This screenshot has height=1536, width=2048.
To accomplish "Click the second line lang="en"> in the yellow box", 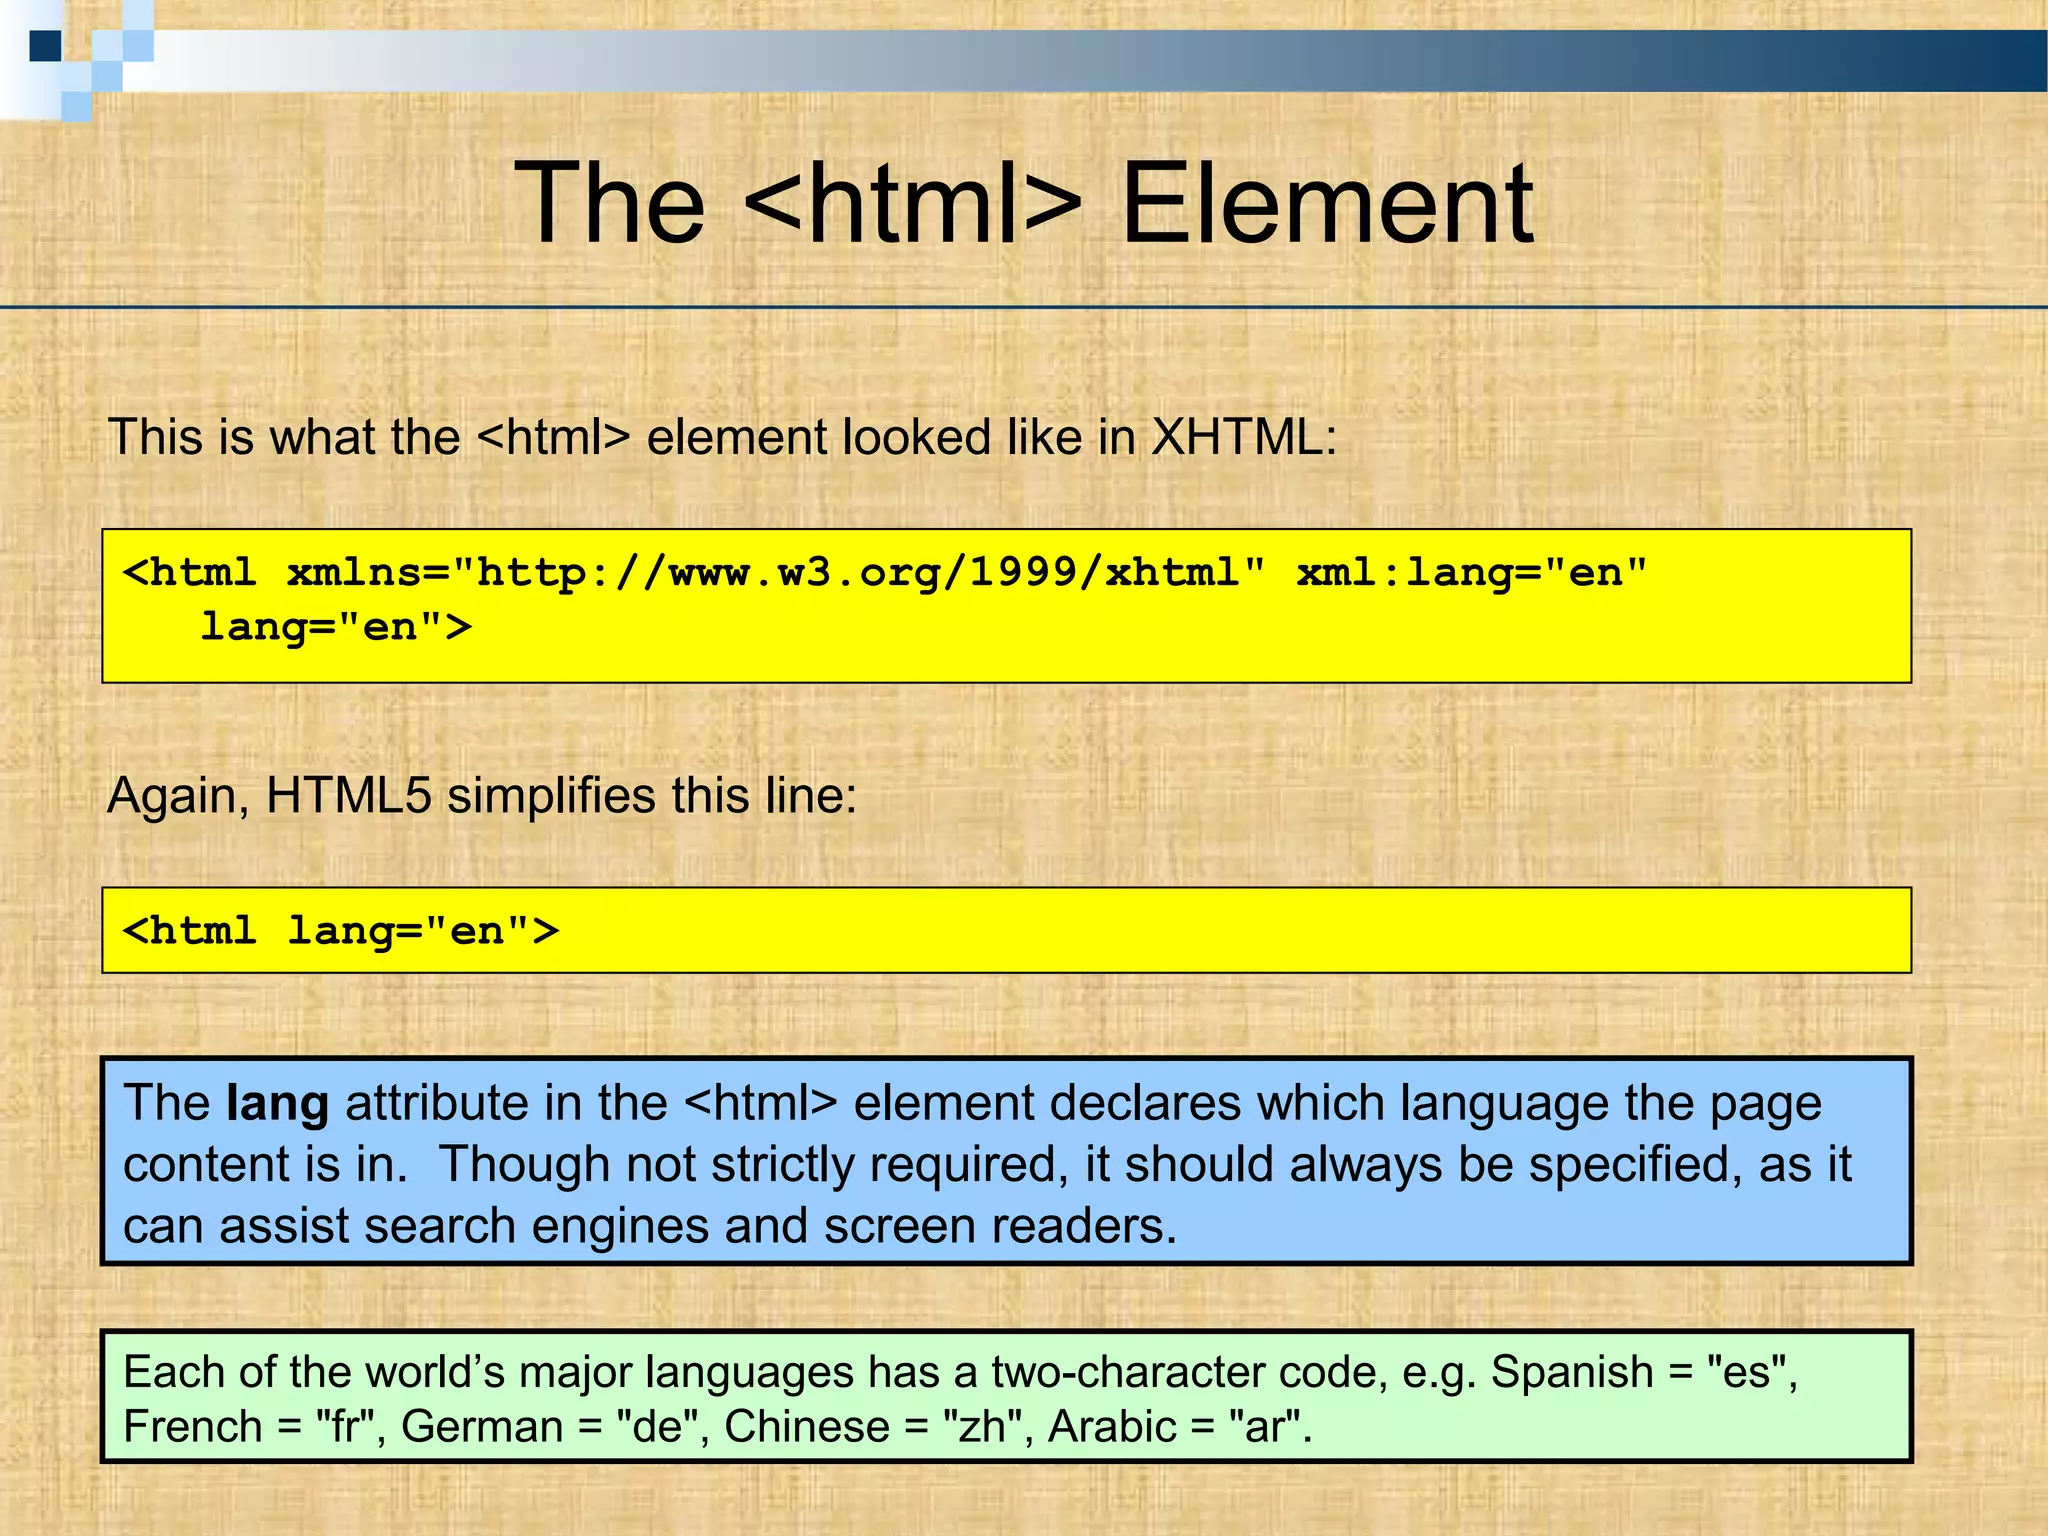I will point(335,628).
